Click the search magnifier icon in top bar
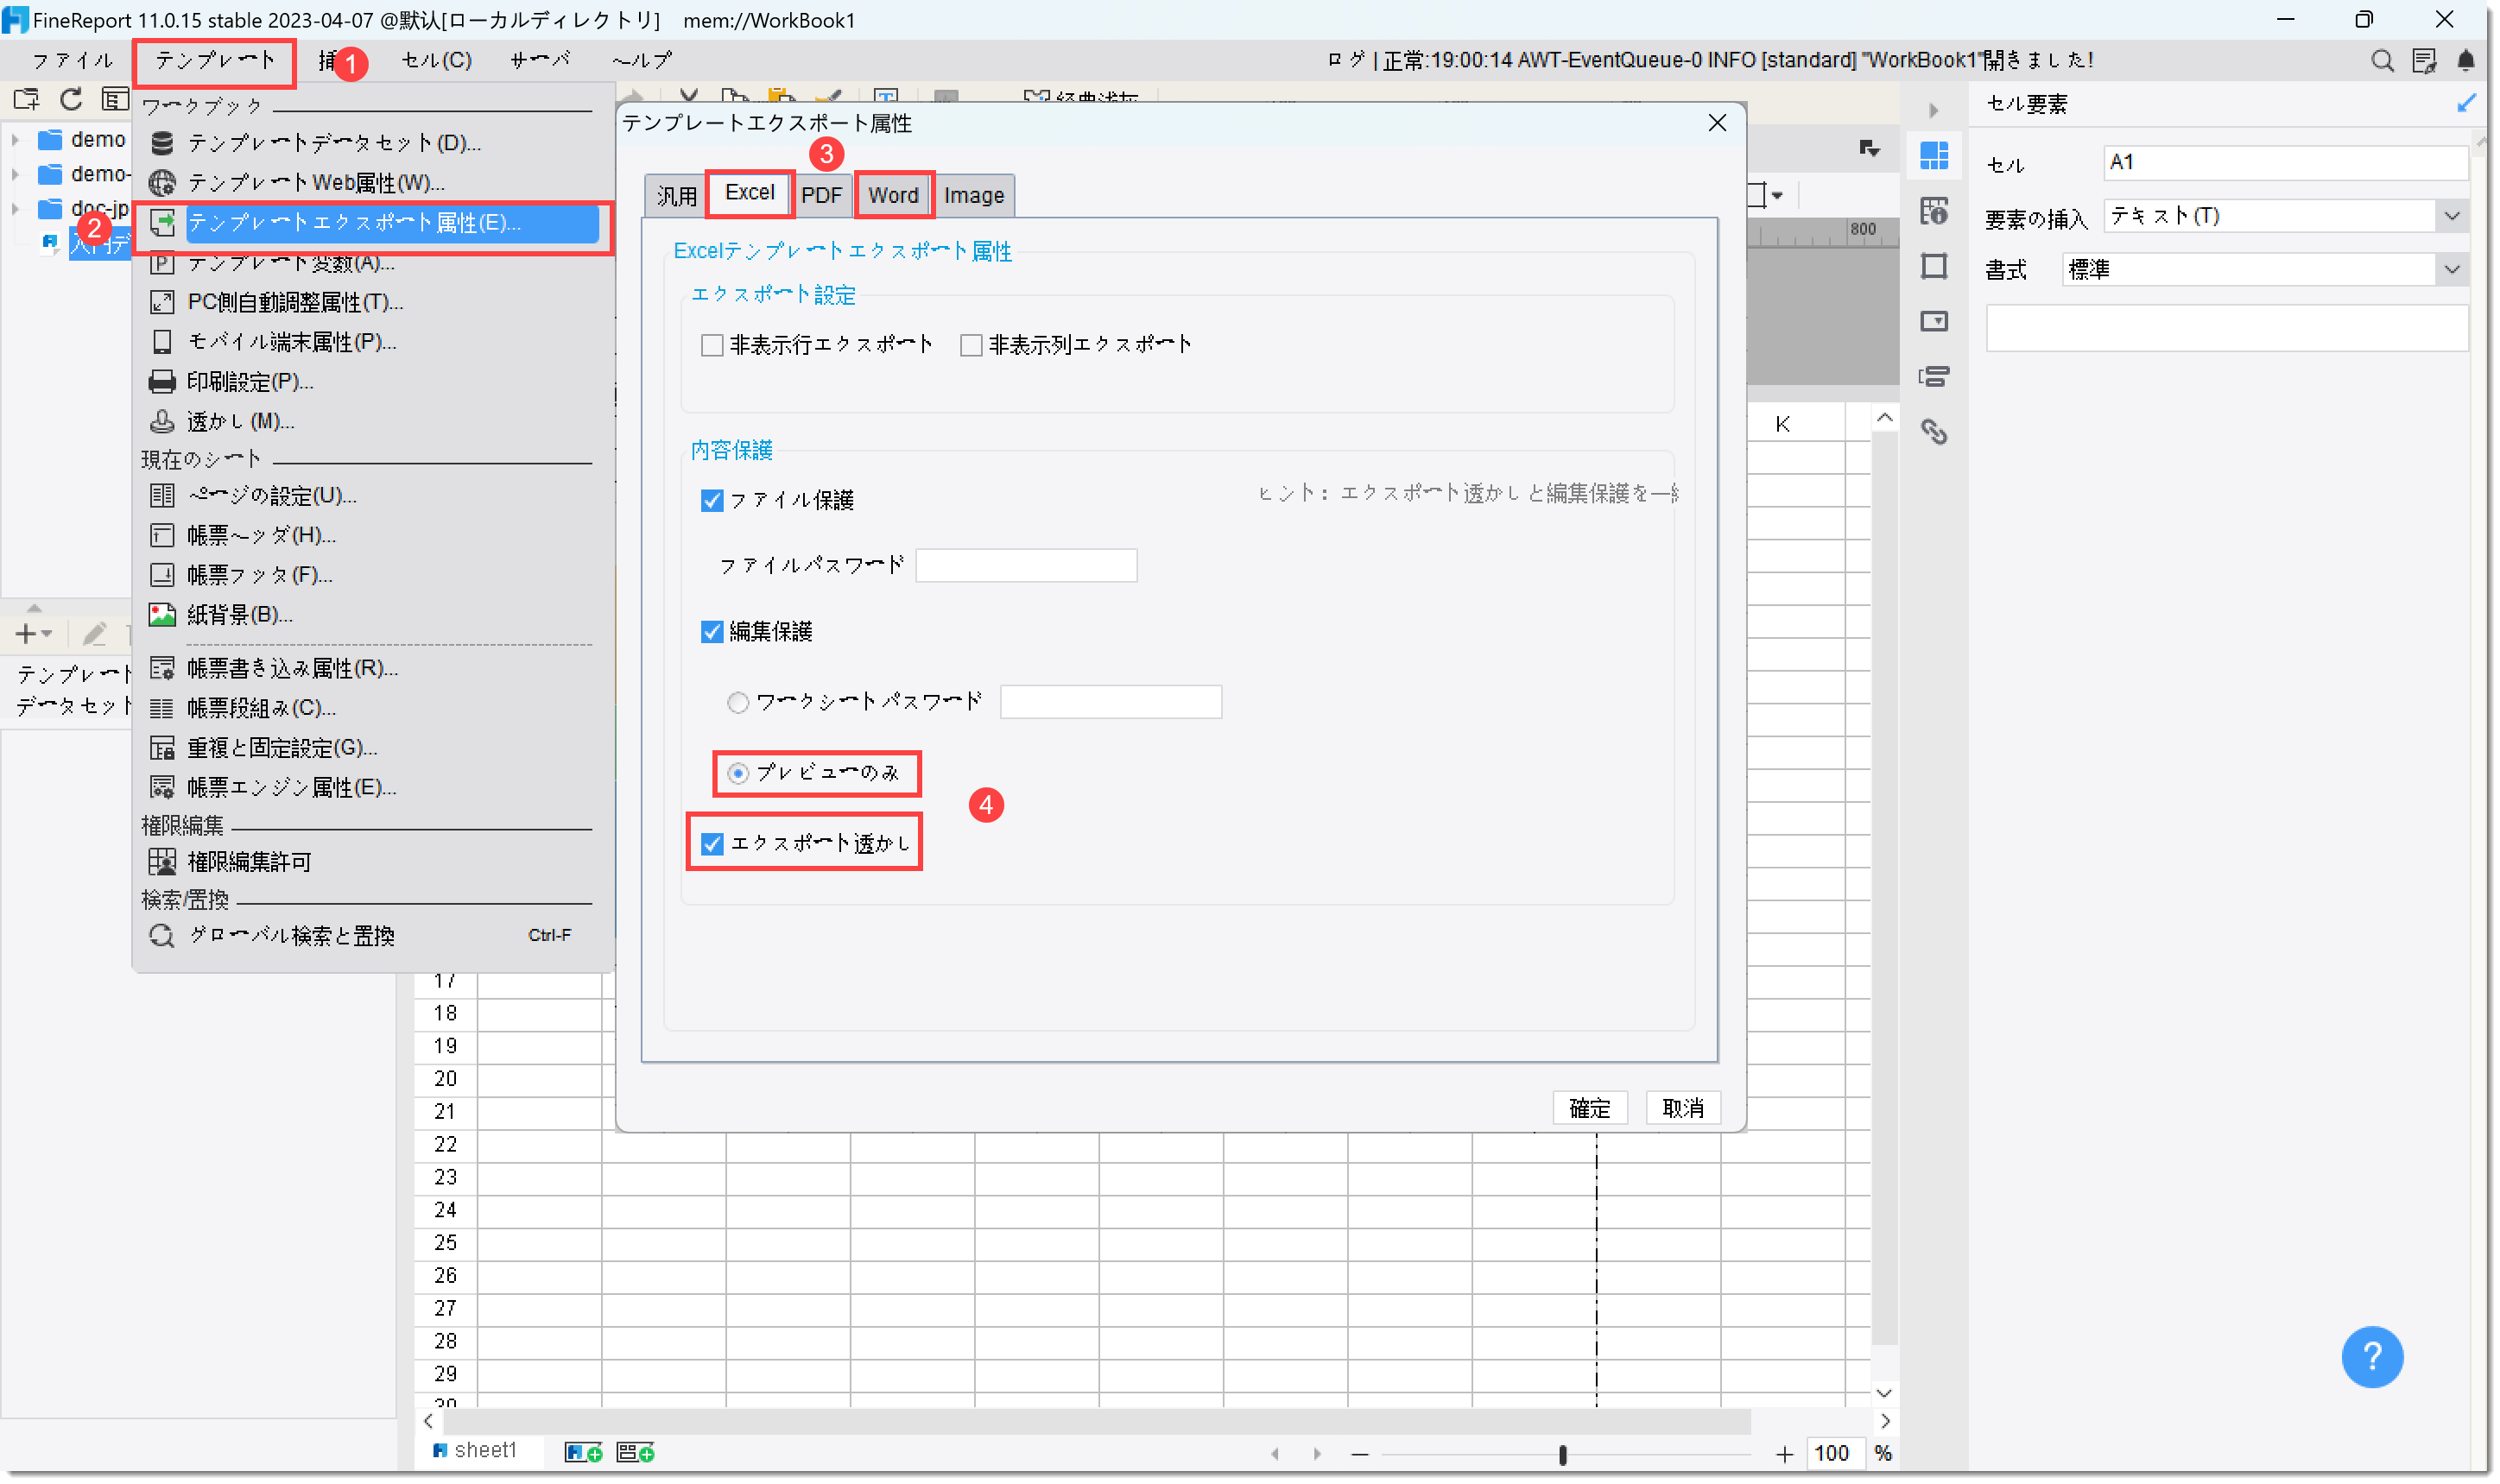 (2383, 61)
